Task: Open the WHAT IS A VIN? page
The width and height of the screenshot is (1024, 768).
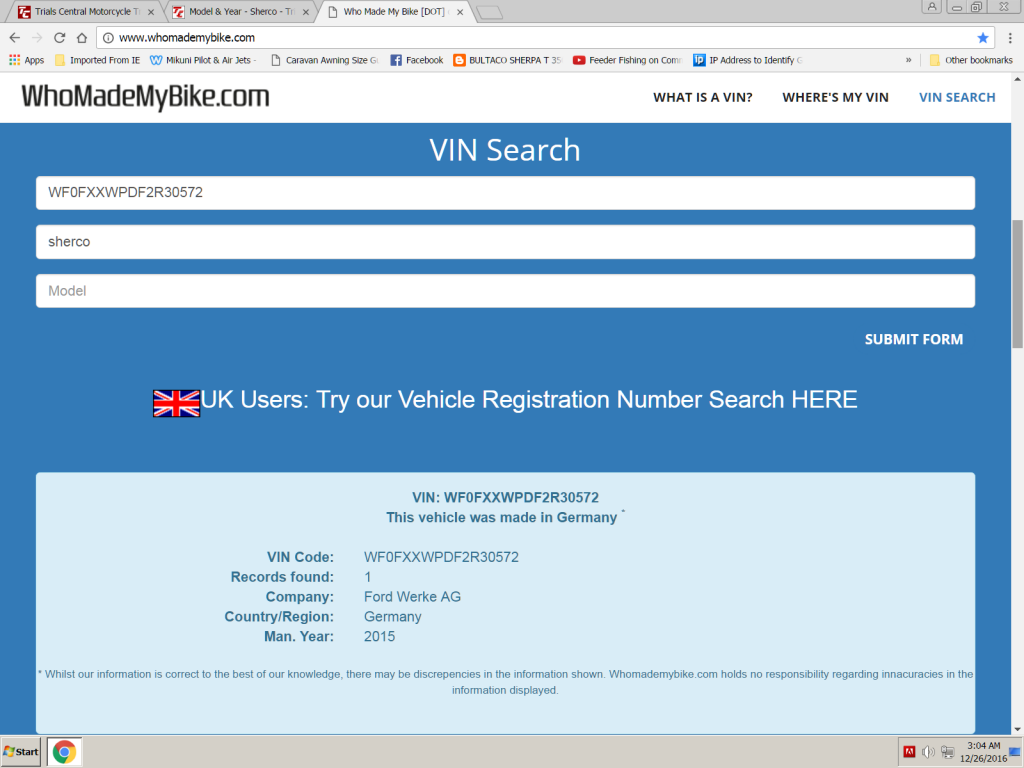Action: pyautogui.click(x=702, y=97)
